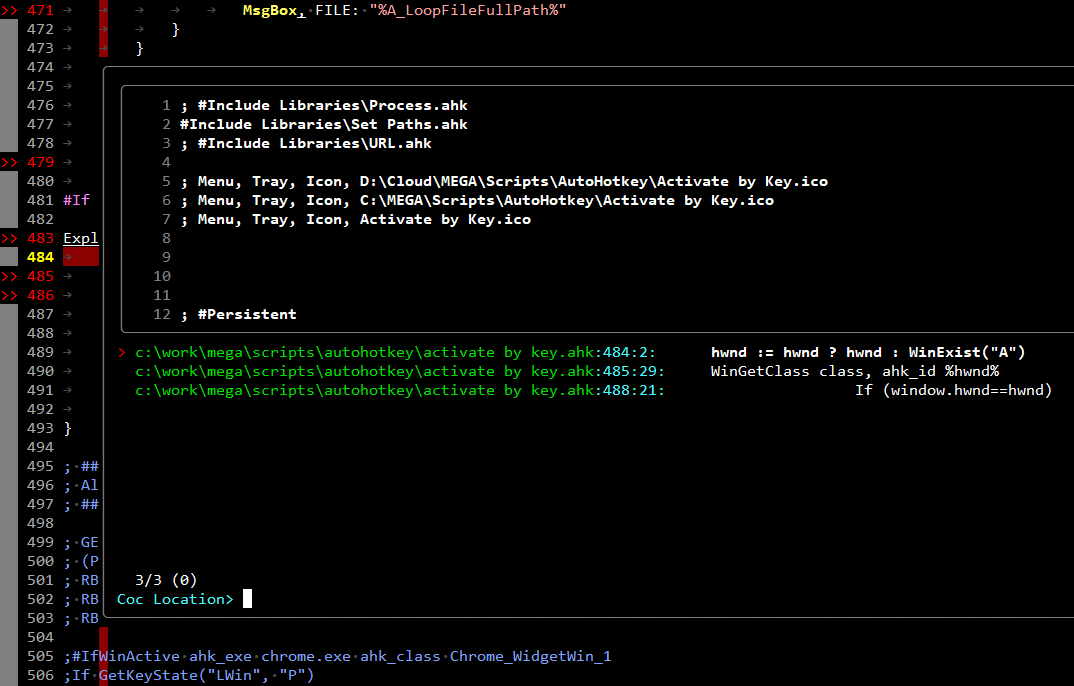Click the preview line with D:\Cloud\MEGA icon path
The height and width of the screenshot is (686, 1074).
coord(504,181)
